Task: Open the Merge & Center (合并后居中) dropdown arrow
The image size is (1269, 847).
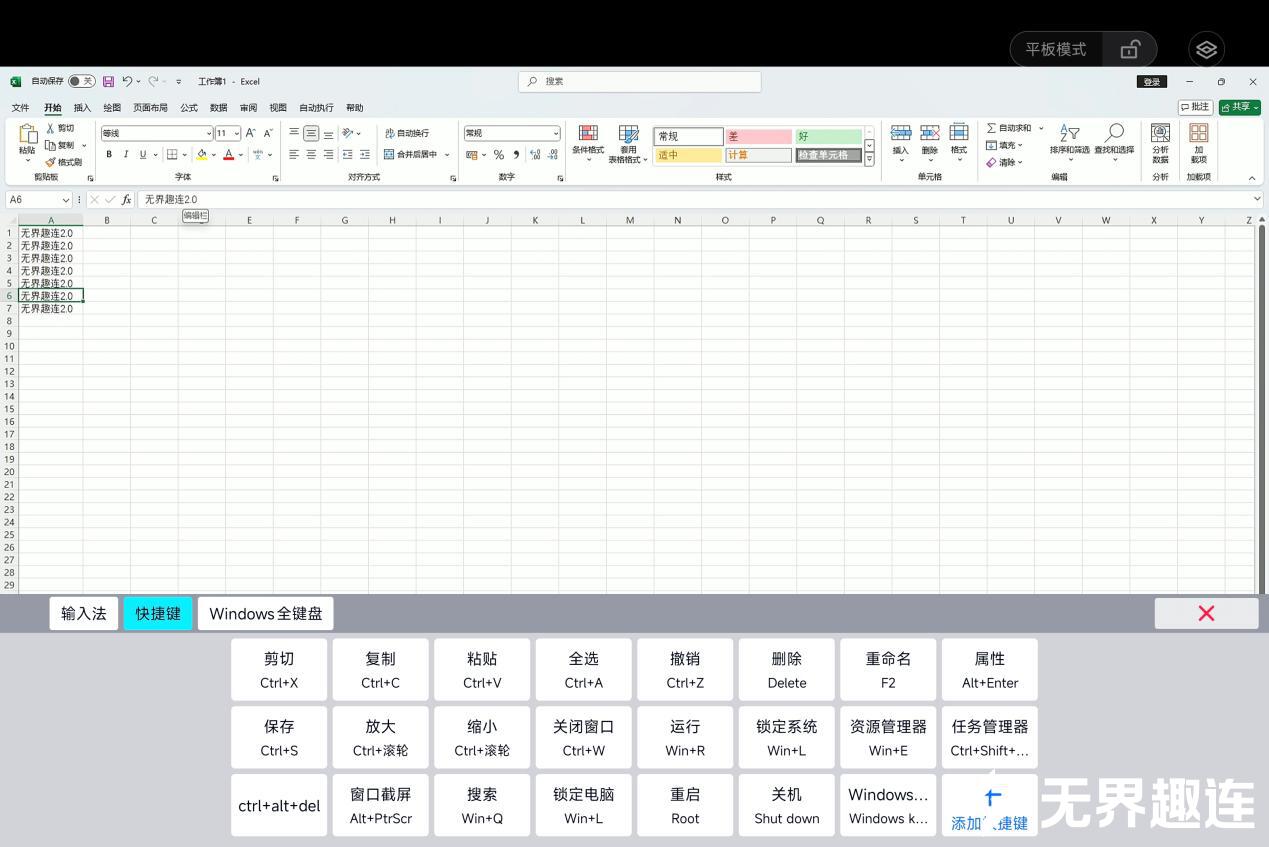Action: tap(447, 154)
